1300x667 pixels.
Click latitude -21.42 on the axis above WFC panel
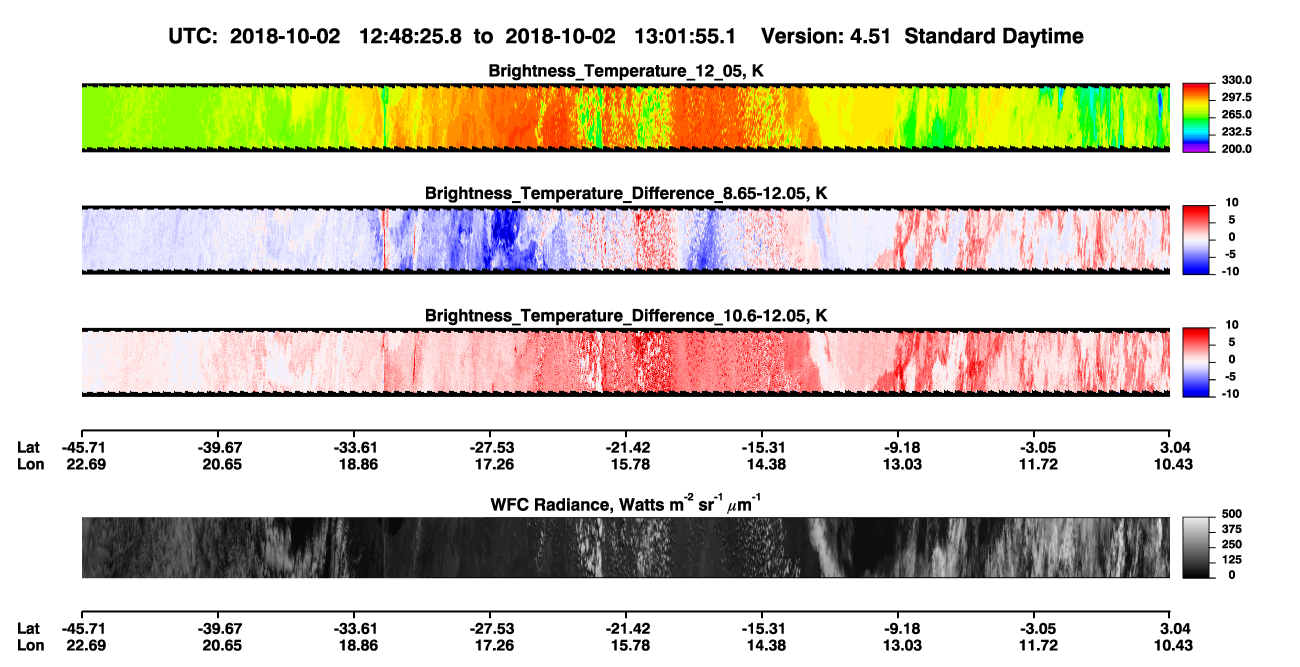(x=626, y=448)
